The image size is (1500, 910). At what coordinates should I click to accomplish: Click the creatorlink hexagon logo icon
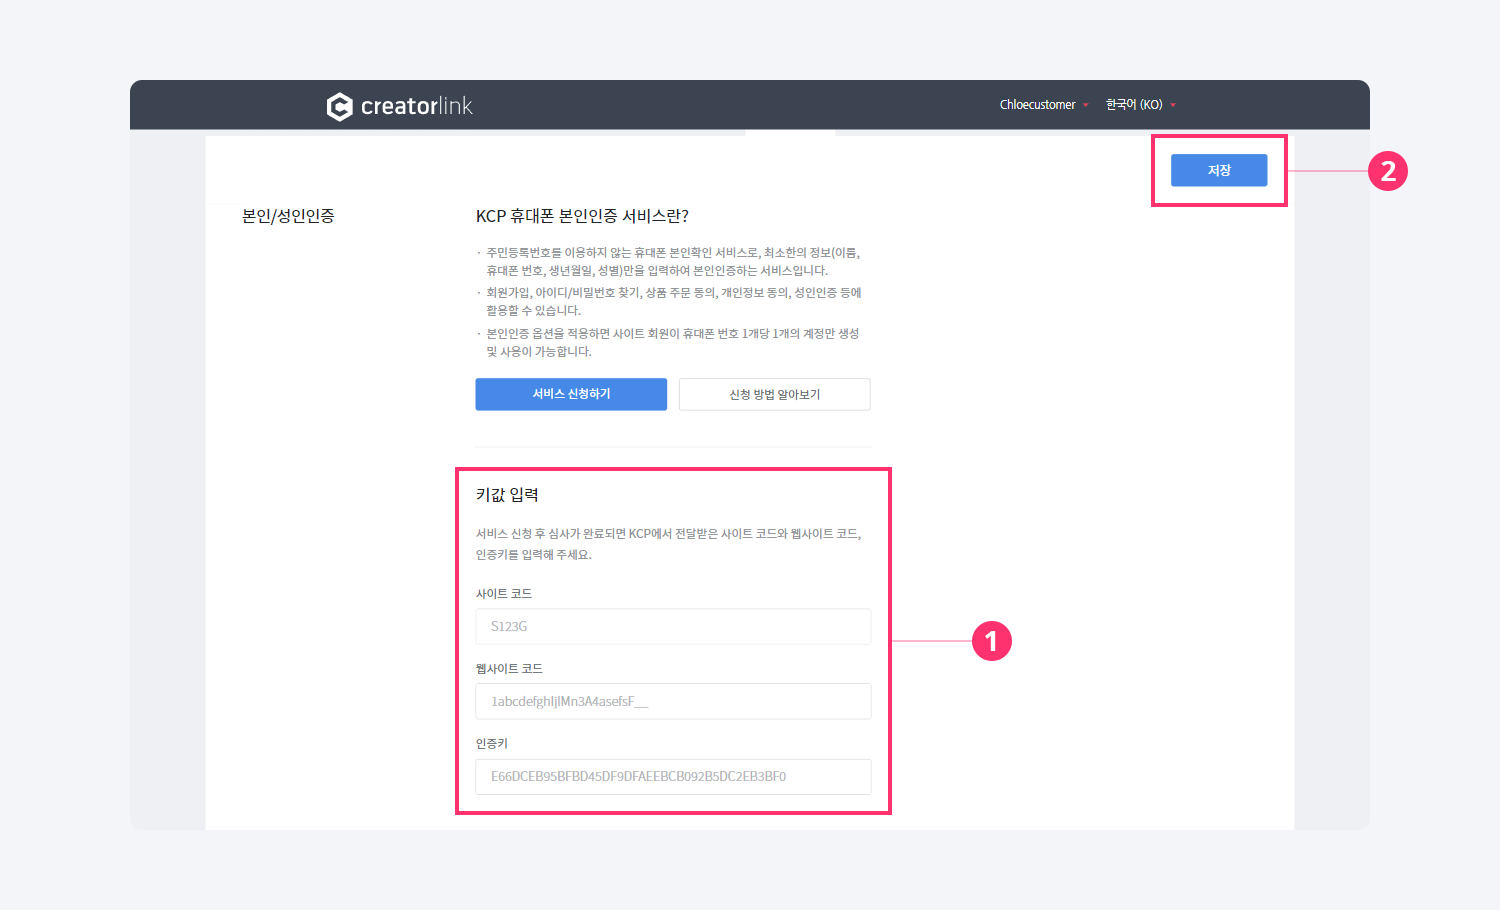tap(340, 106)
